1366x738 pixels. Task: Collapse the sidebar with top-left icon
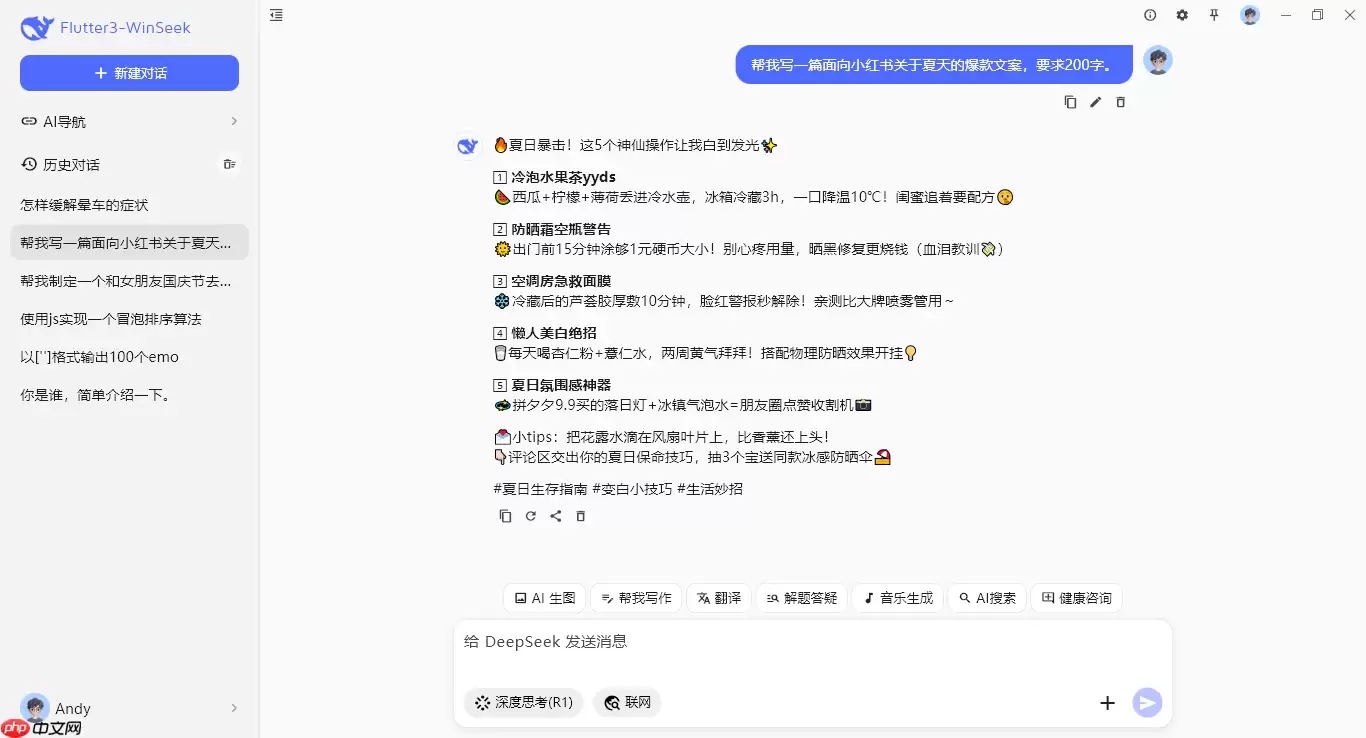click(276, 15)
